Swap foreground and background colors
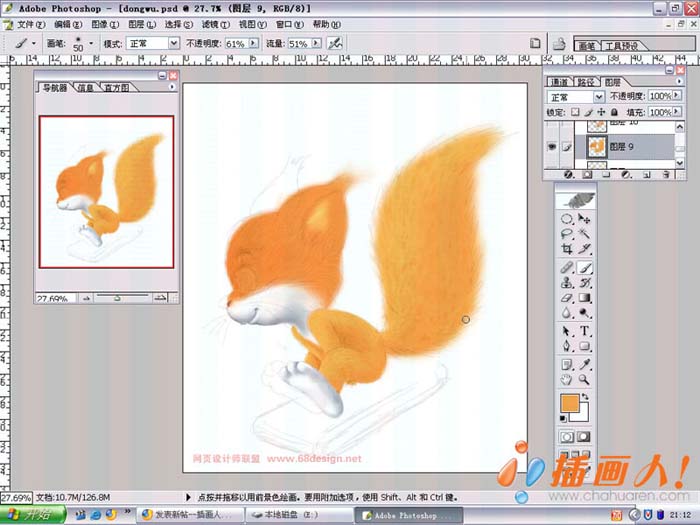Viewport: 700px width, 525px height. (585, 396)
